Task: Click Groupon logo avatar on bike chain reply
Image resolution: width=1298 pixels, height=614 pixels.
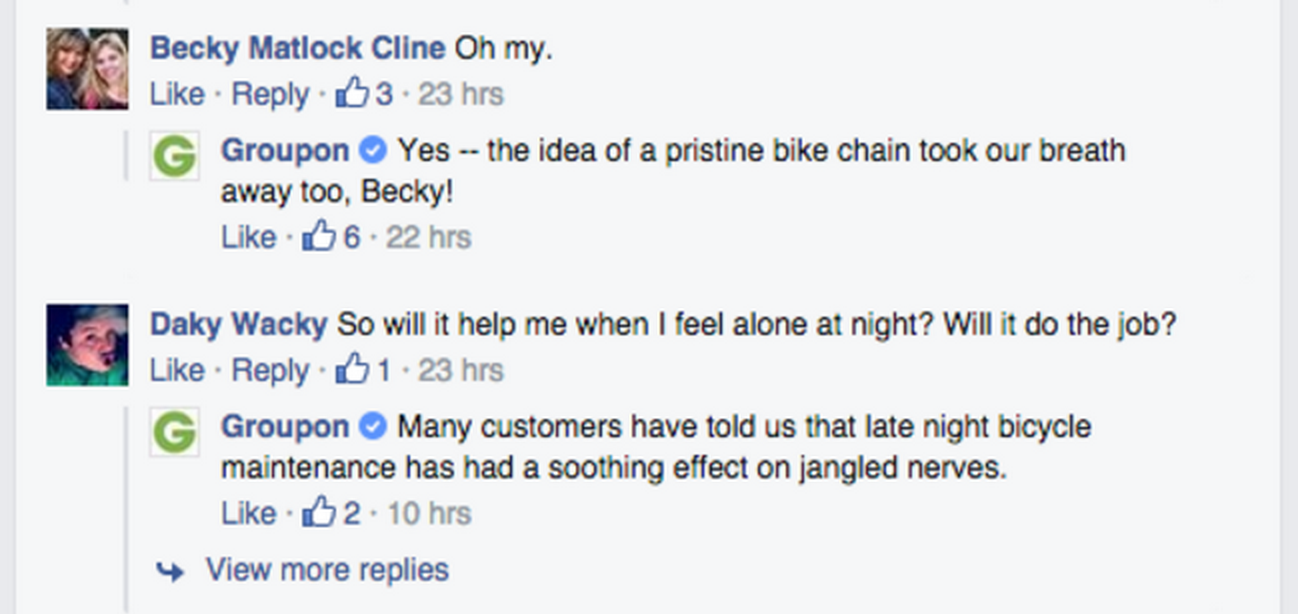Action: click(x=175, y=156)
